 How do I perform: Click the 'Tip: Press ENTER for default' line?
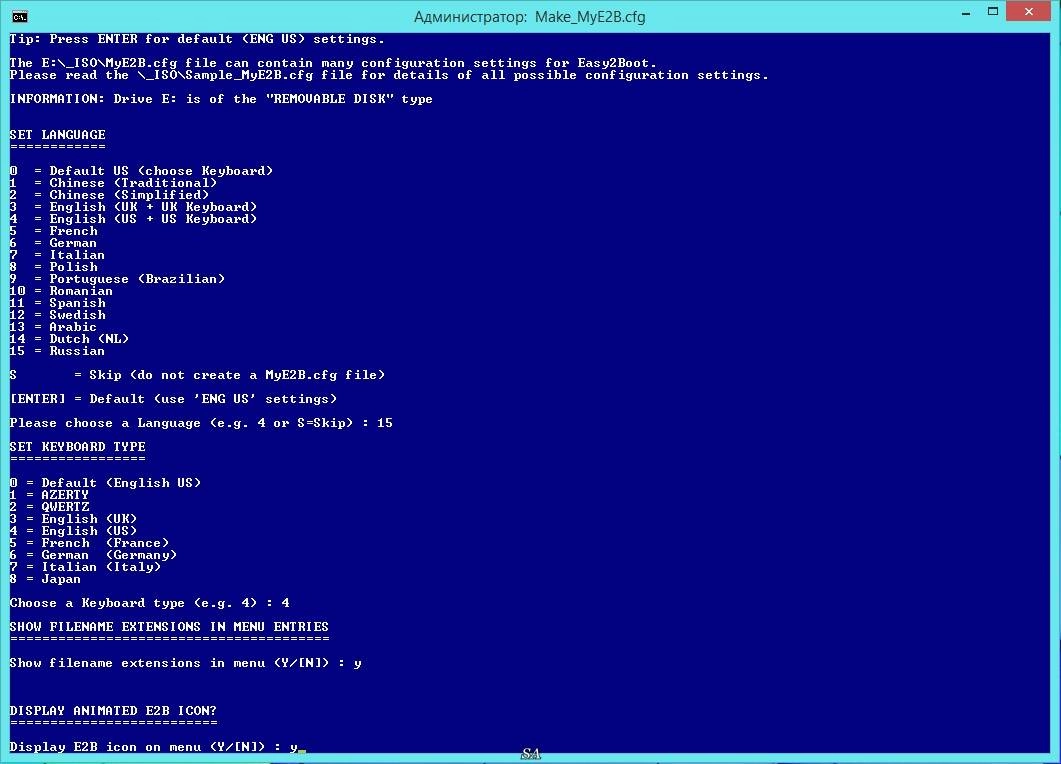point(197,39)
